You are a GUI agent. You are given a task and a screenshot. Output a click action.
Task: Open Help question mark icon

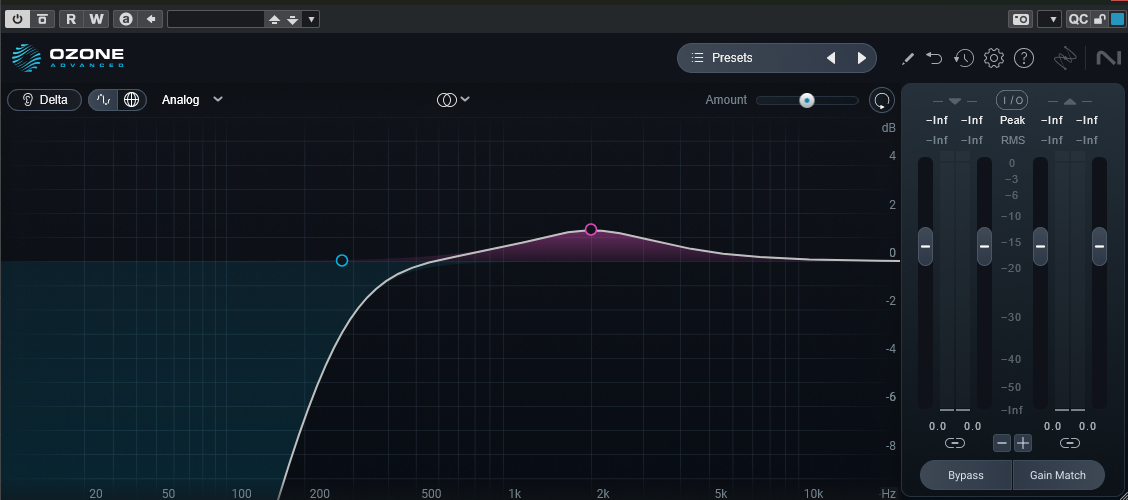click(1024, 58)
